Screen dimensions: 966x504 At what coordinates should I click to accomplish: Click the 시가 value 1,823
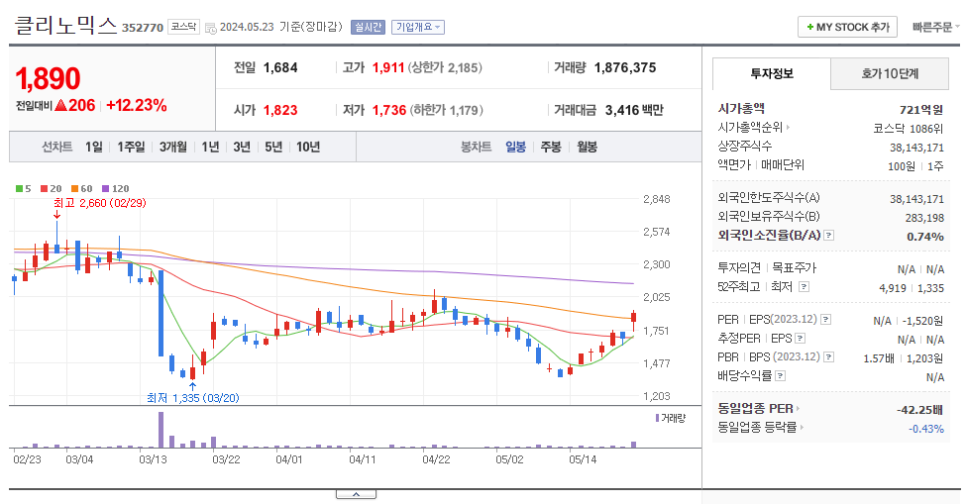tap(280, 110)
